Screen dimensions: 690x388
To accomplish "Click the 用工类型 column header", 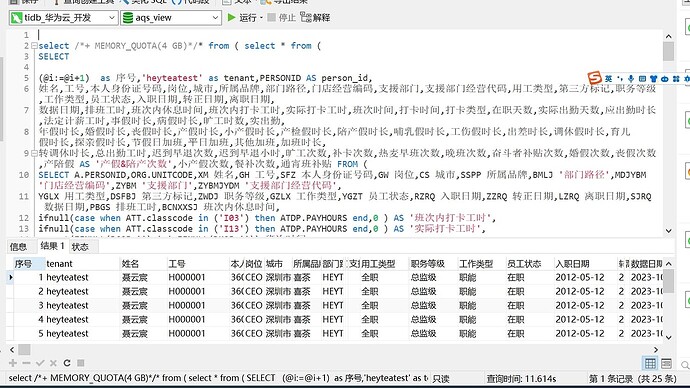I will 384,264.
